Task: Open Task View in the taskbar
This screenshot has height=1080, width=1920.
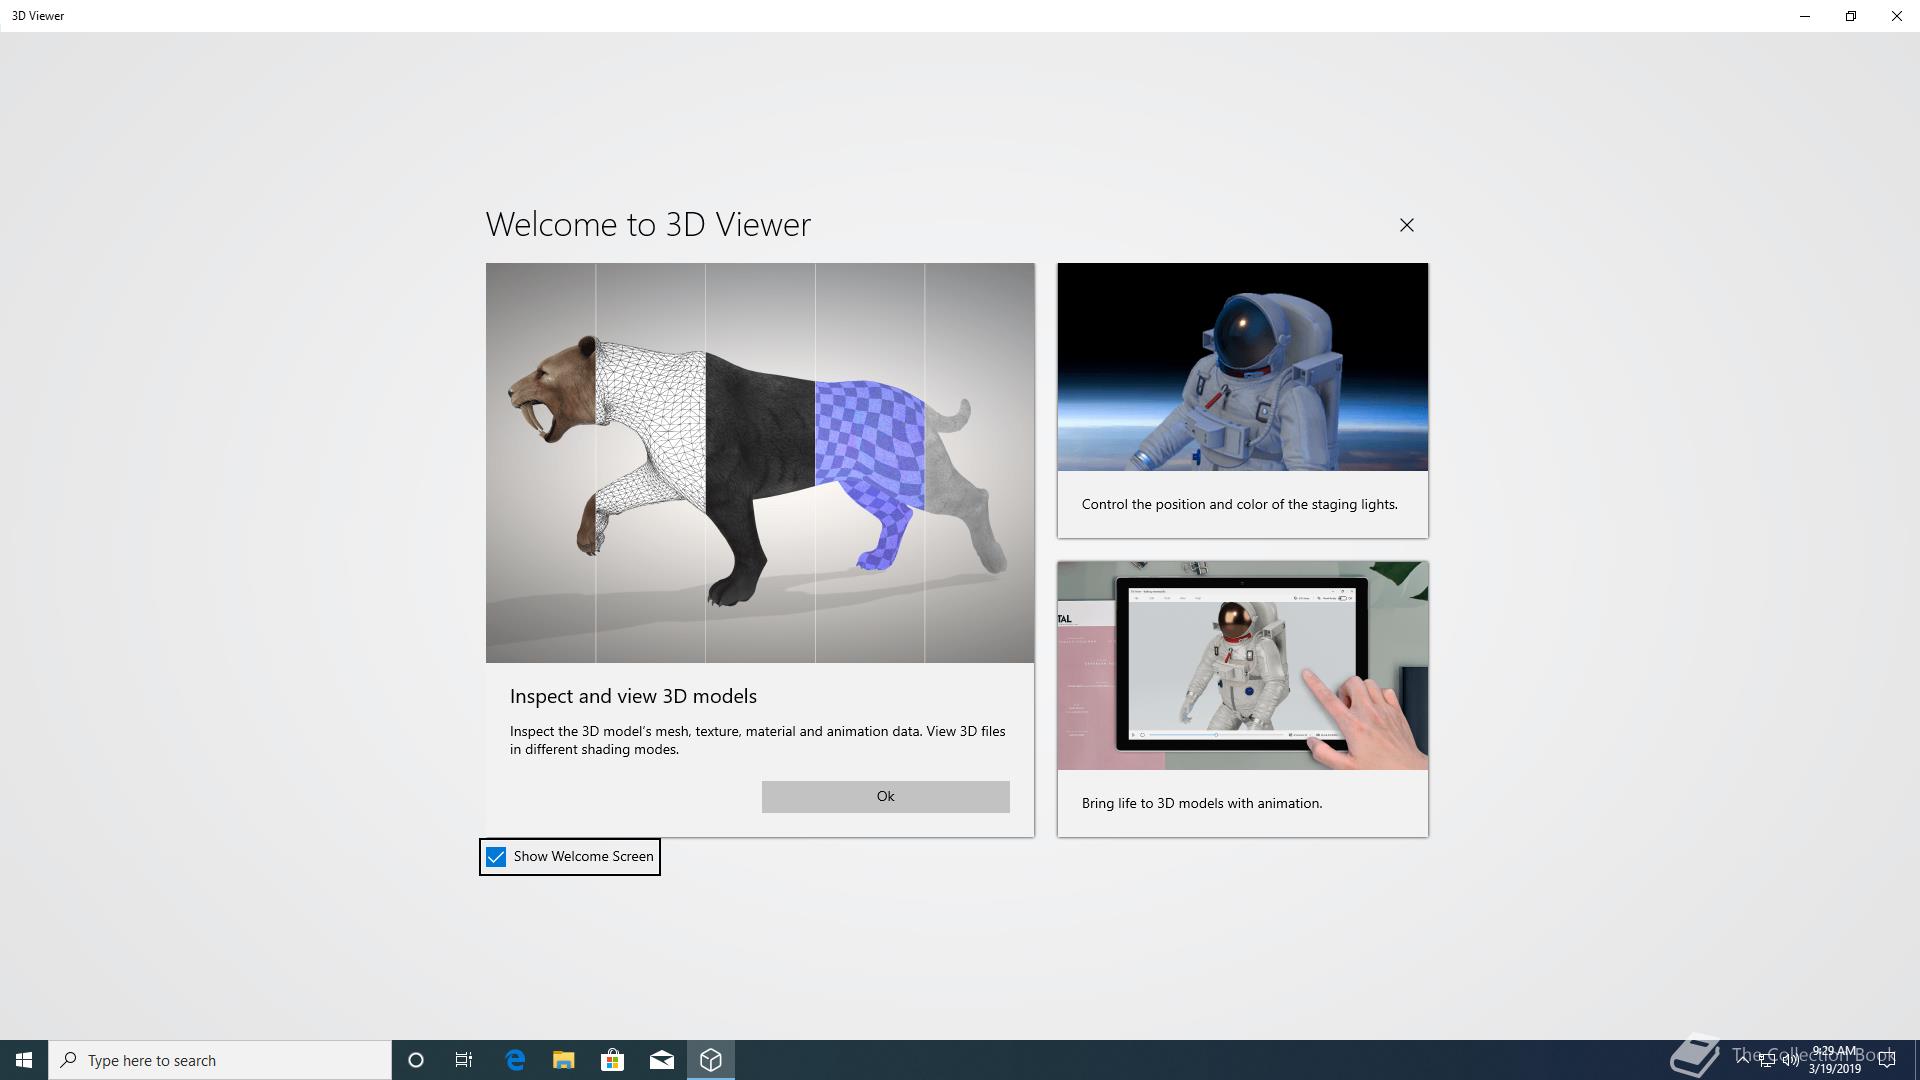Action: [464, 1060]
